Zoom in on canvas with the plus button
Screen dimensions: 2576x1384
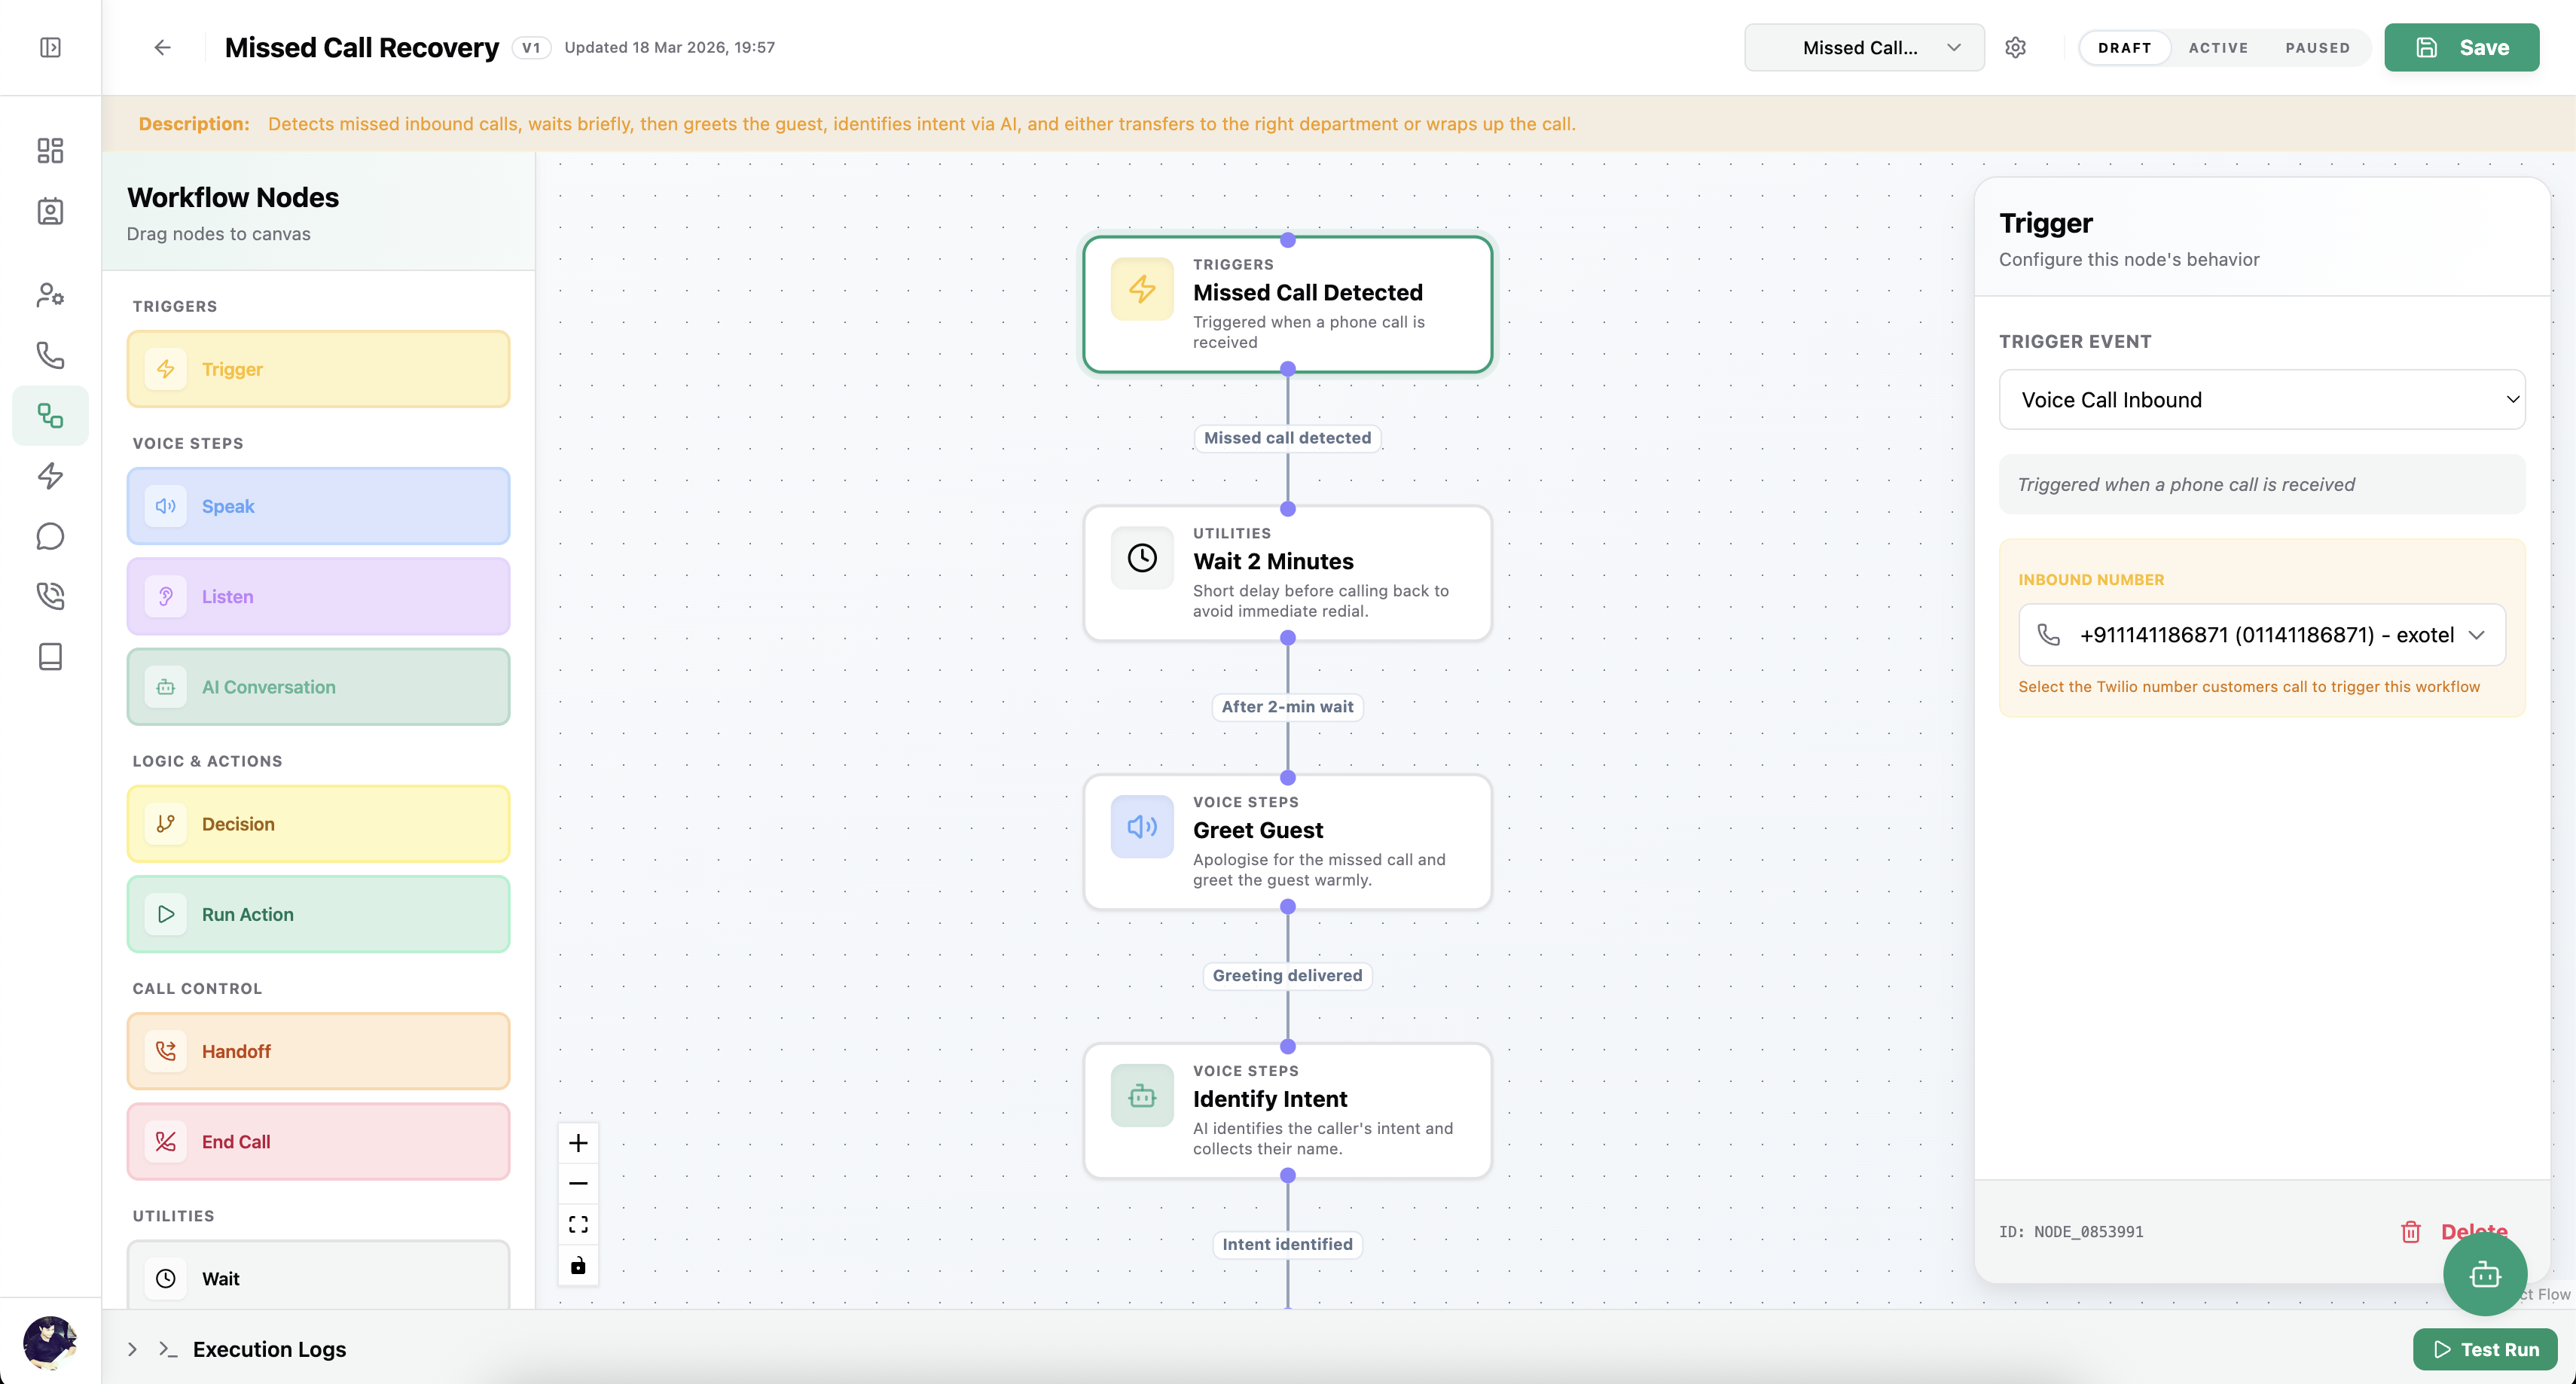578,1143
